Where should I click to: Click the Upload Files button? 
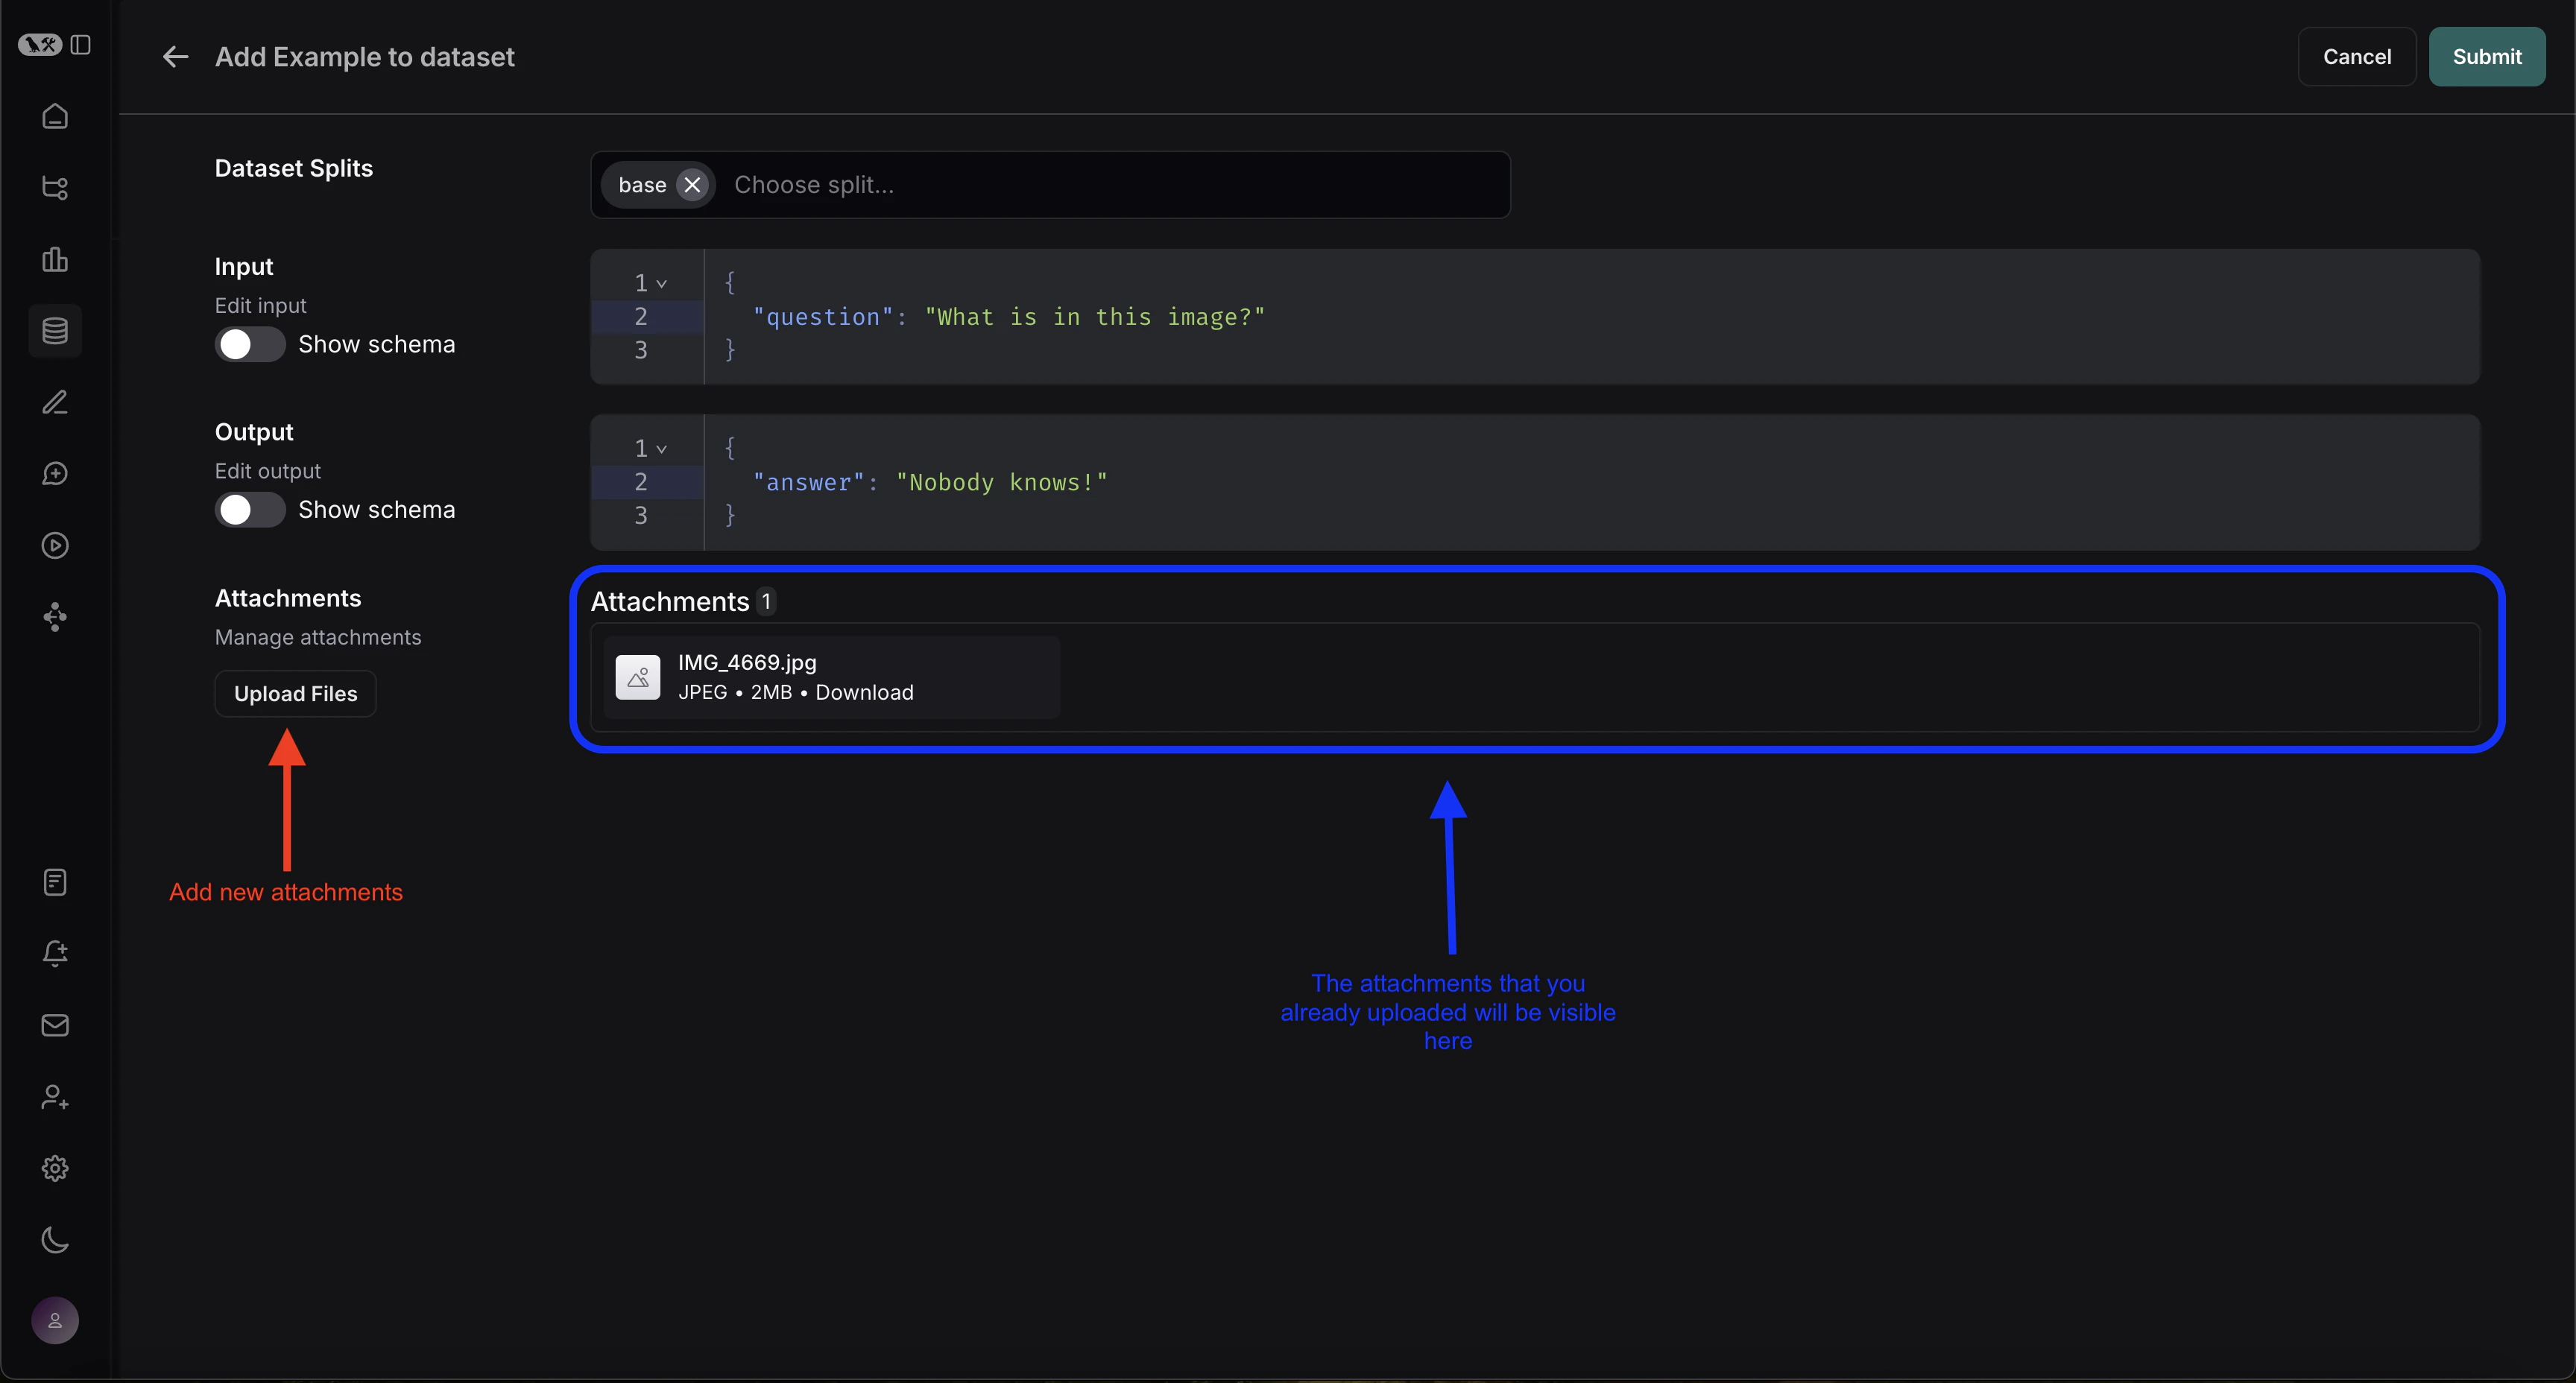pyautogui.click(x=295, y=693)
